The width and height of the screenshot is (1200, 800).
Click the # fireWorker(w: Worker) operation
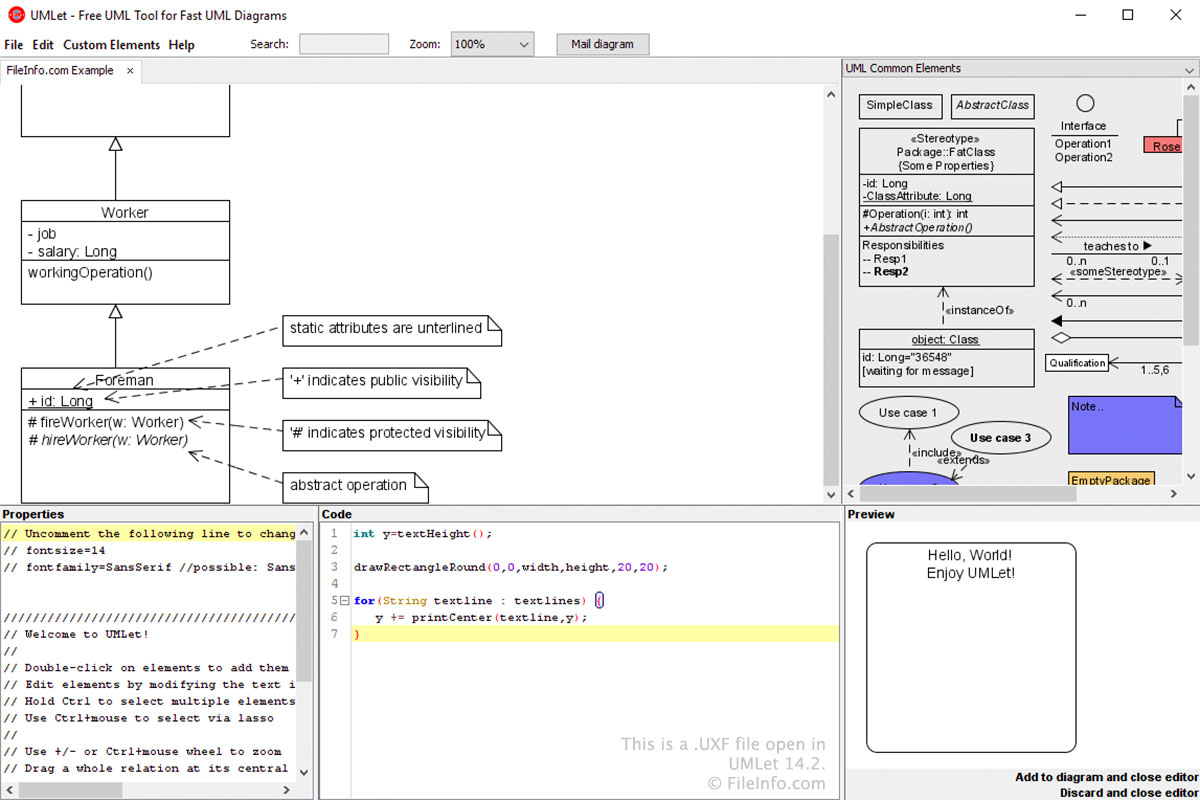(105, 422)
